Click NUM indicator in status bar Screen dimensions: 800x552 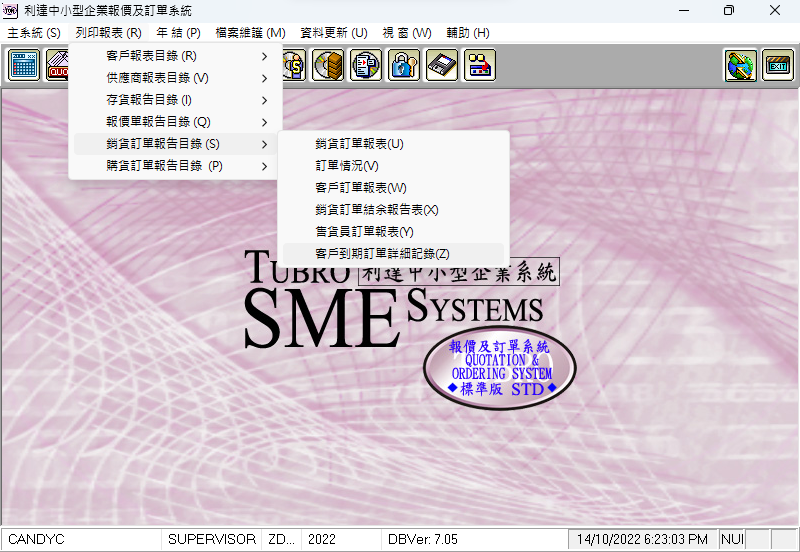pyautogui.click(x=732, y=539)
